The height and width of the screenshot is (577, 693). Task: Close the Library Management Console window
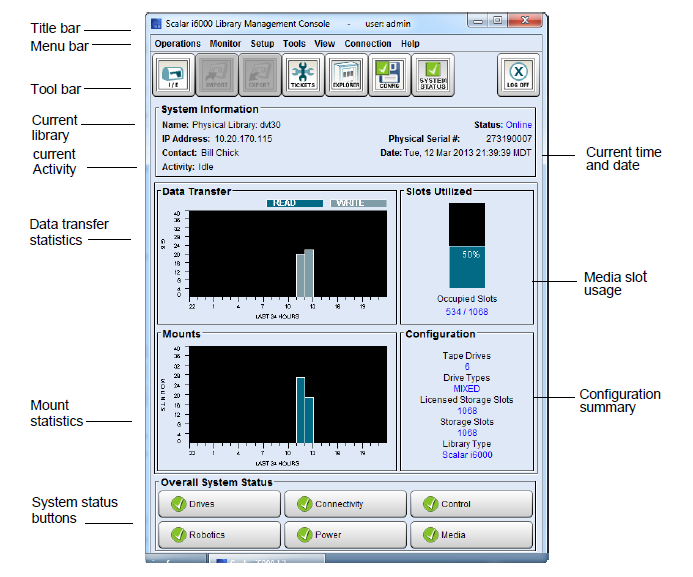point(525,20)
